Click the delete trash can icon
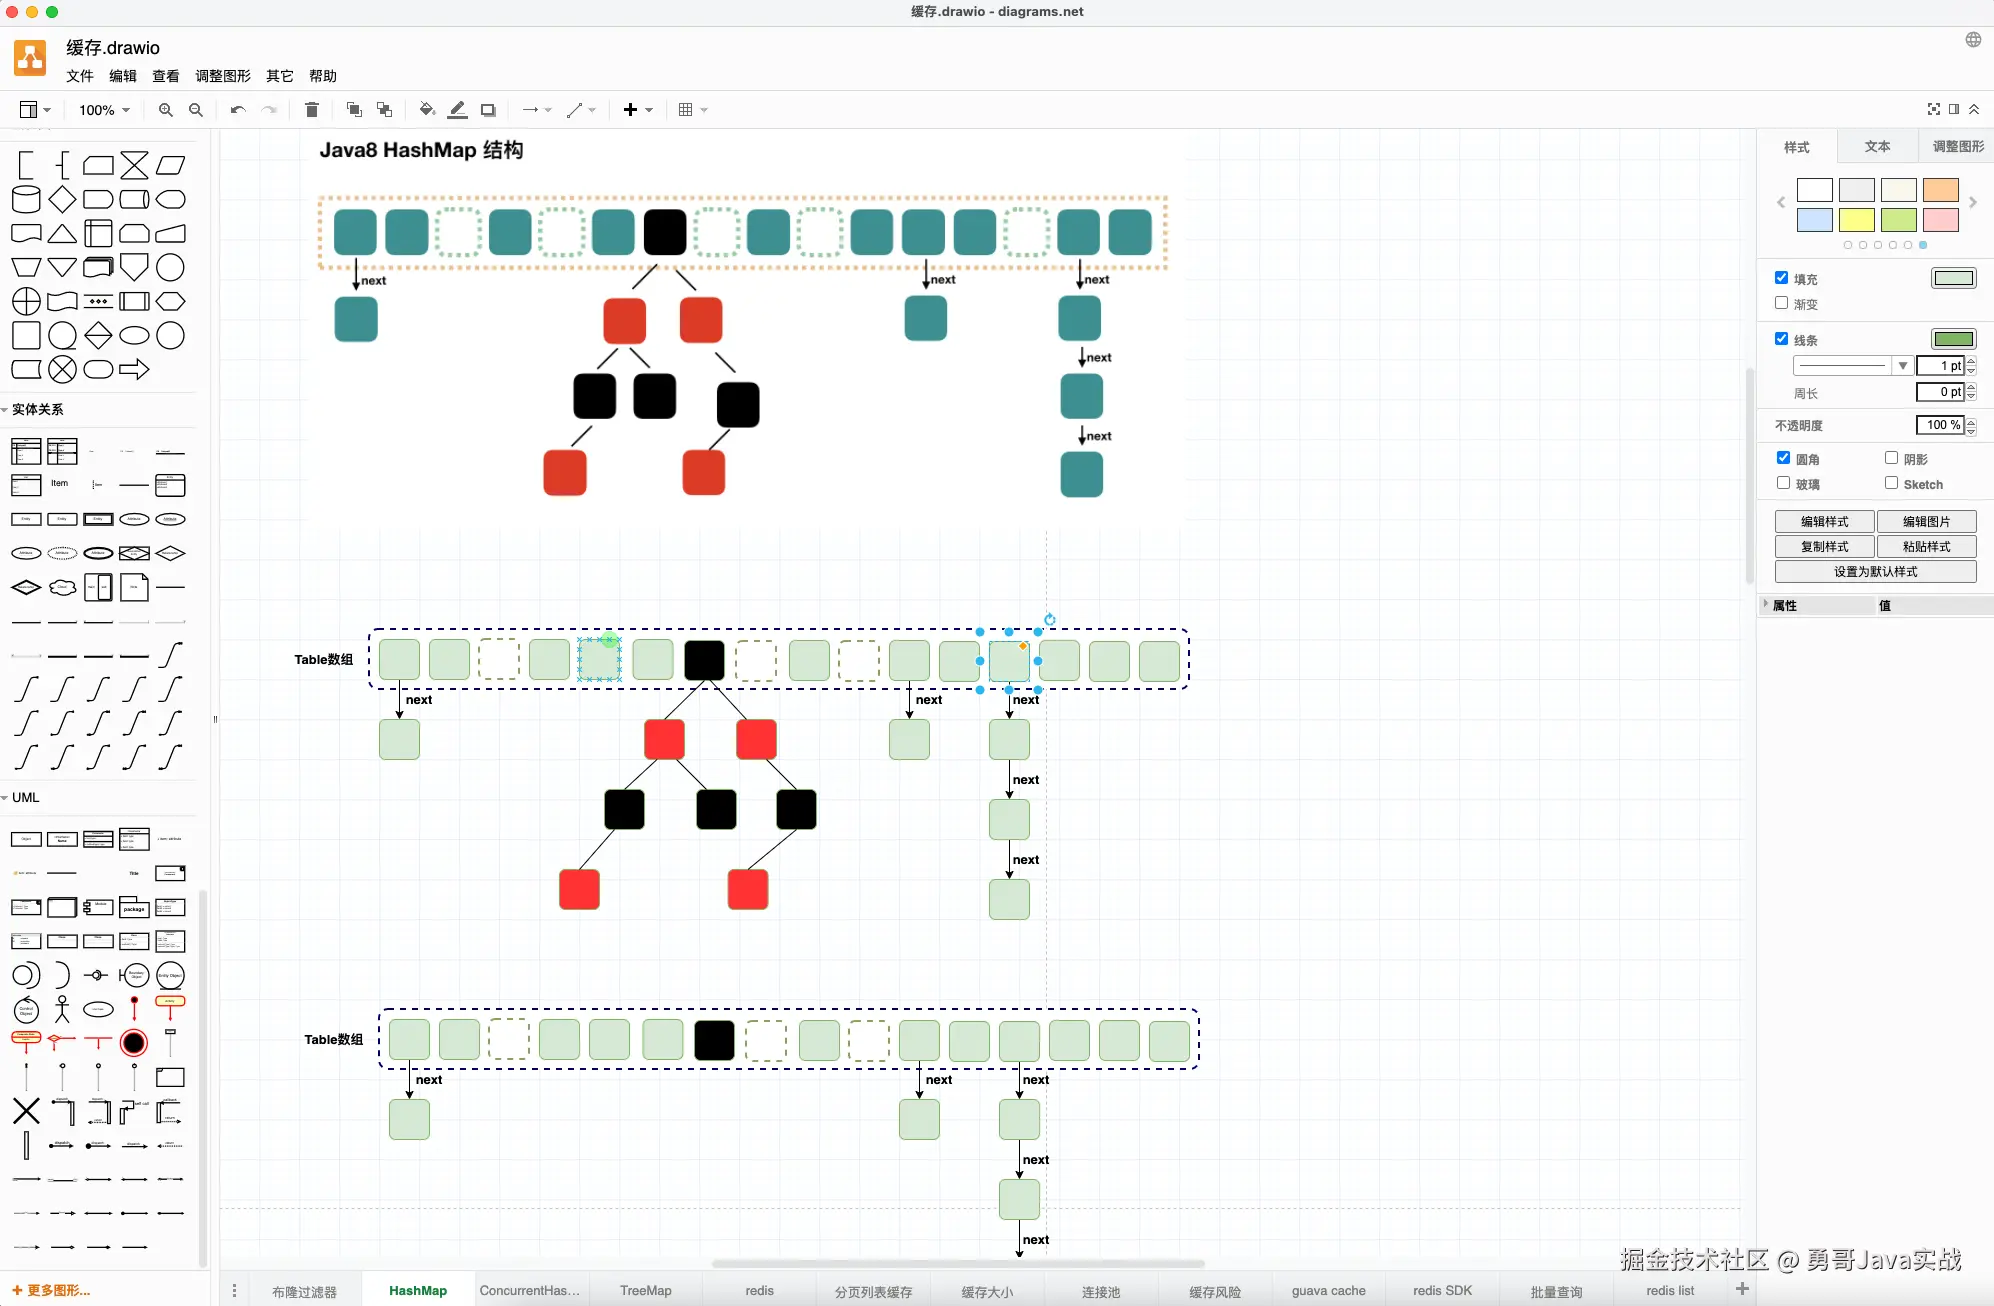This screenshot has height=1306, width=1994. point(311,110)
